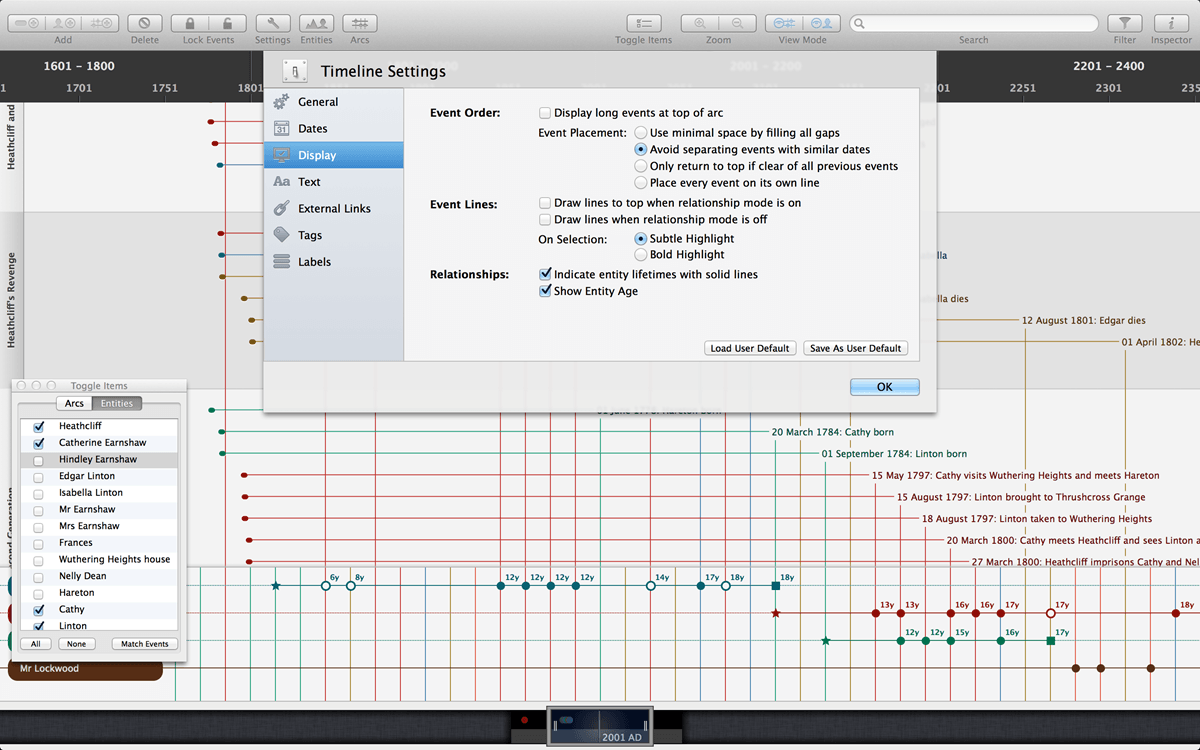Click None button in Toggle Items panel
Viewport: 1200px width, 750px height.
[76, 644]
